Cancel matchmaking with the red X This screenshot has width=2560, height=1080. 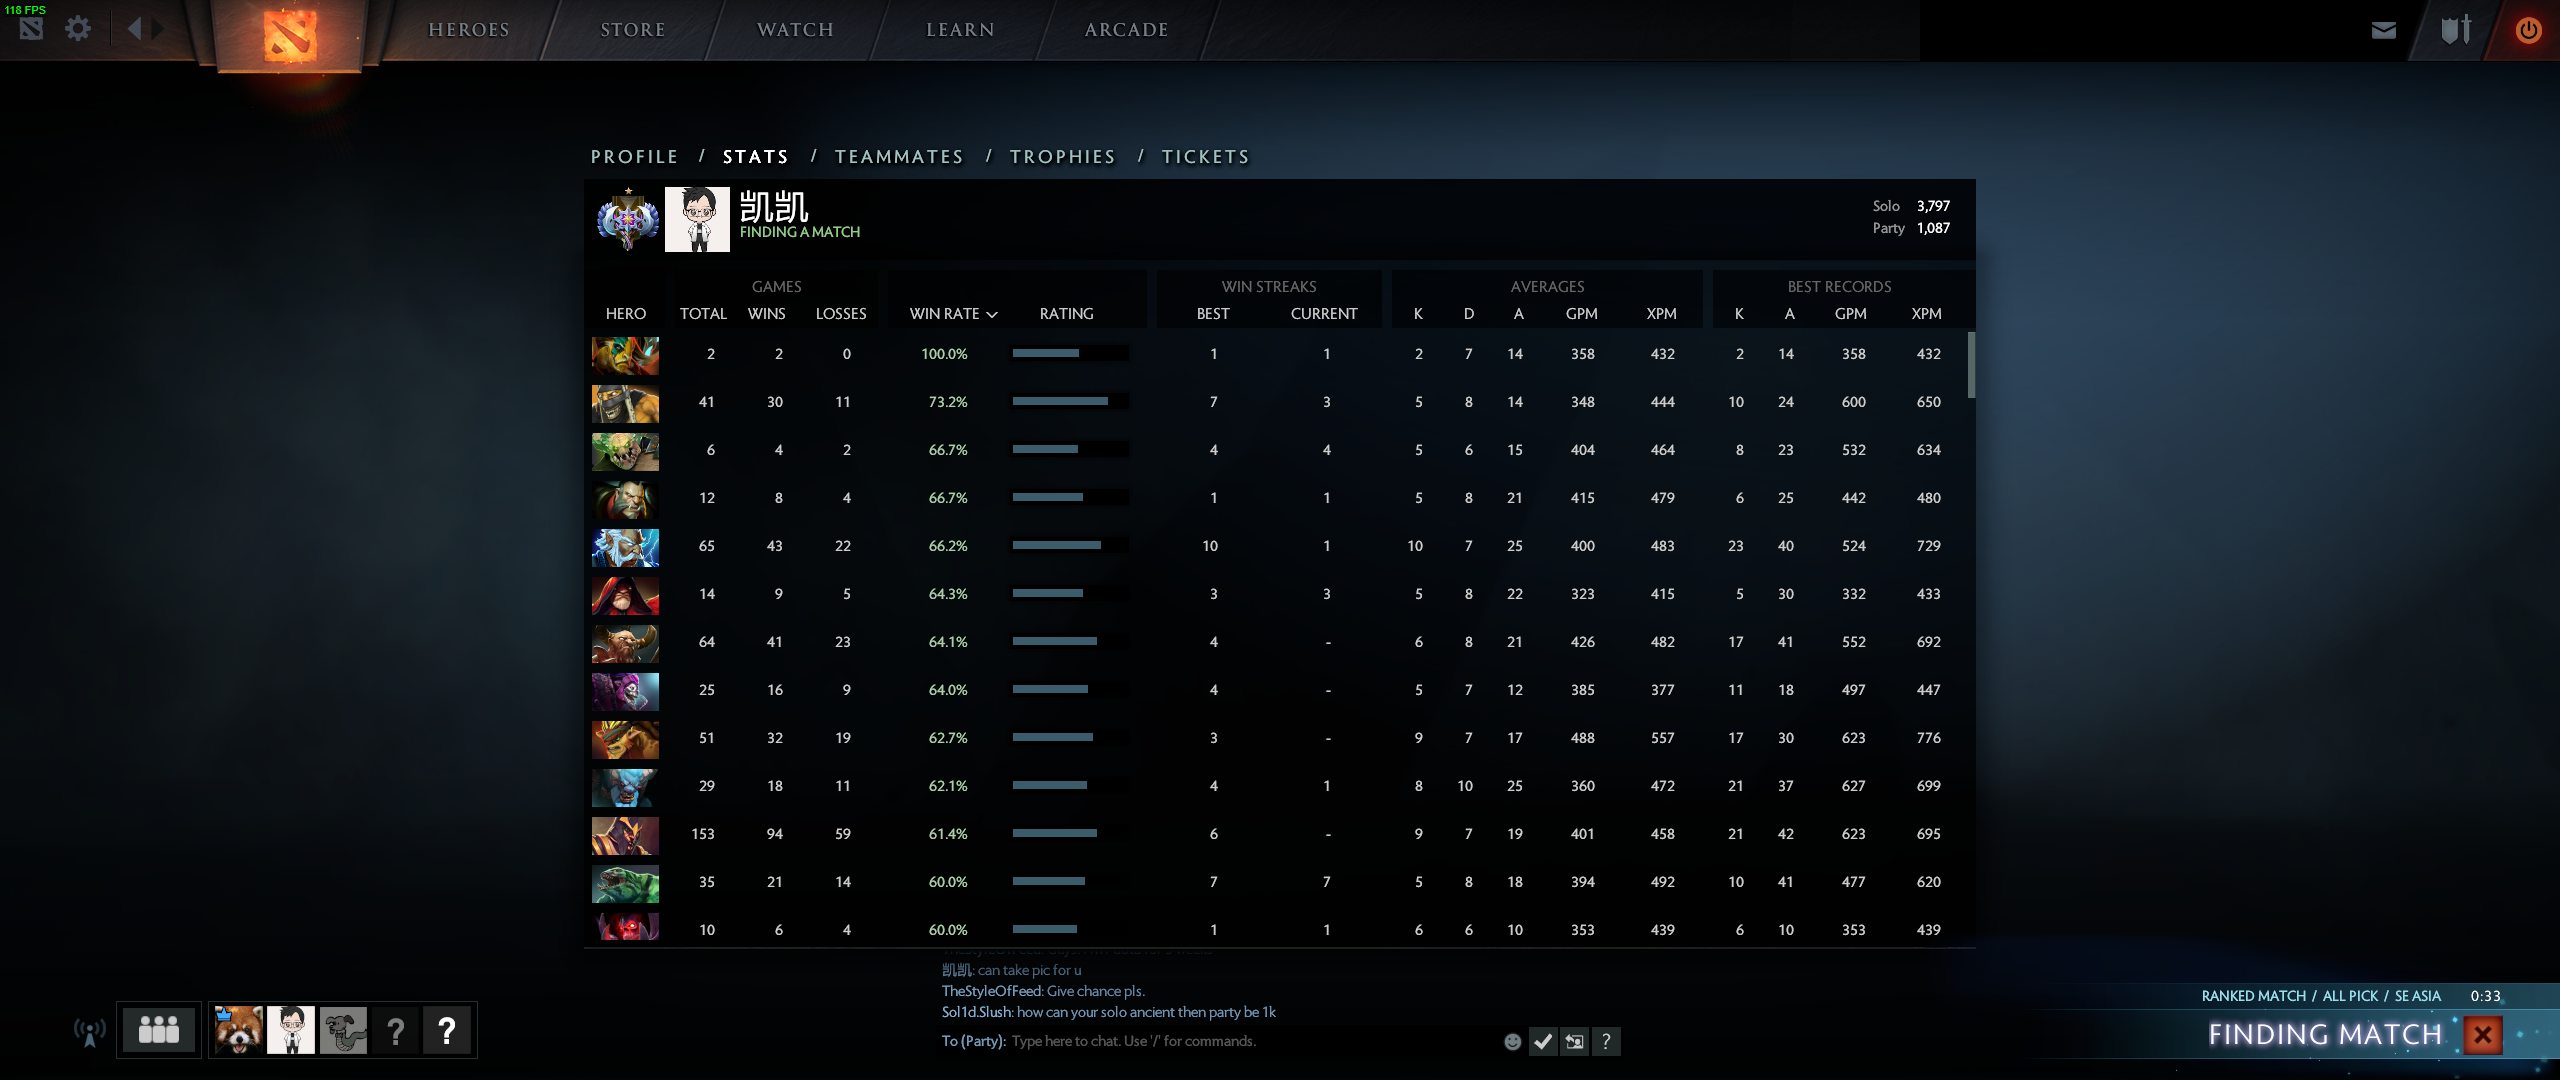click(x=2483, y=1035)
